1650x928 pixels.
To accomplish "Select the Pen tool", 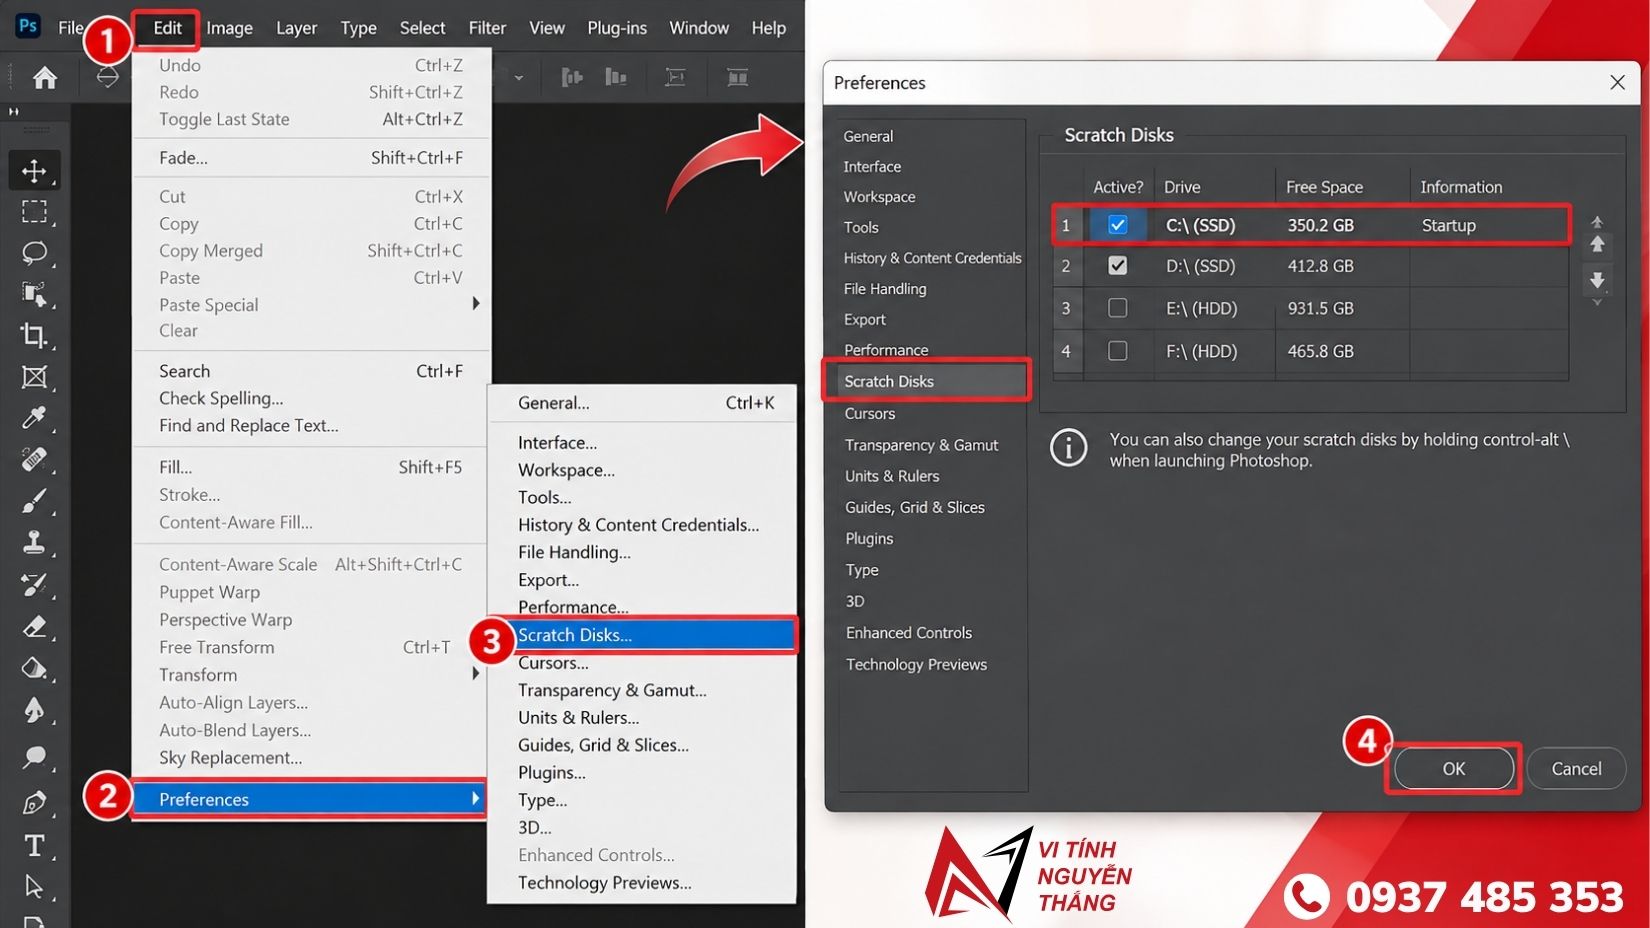I will coord(34,803).
